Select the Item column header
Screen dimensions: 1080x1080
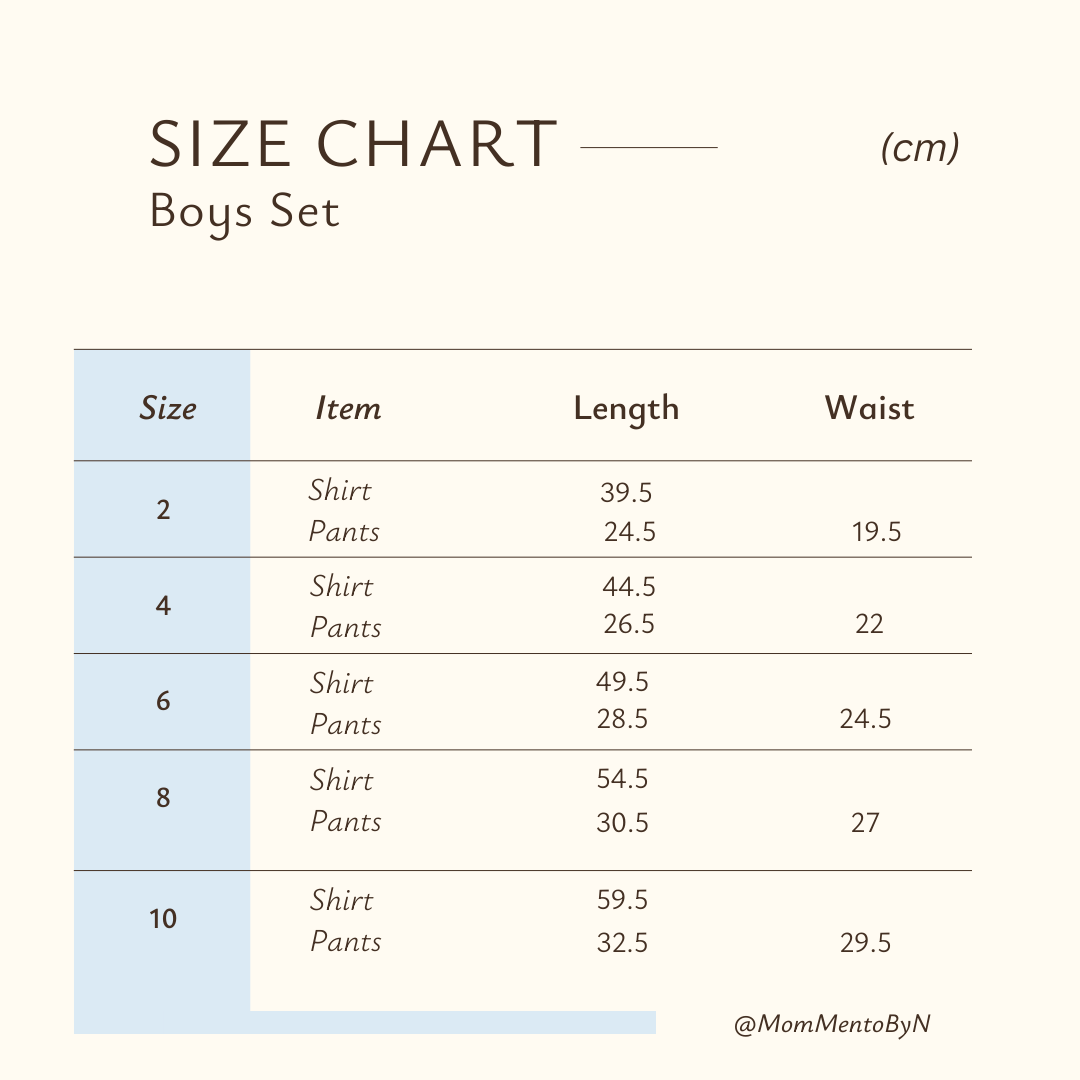[348, 408]
